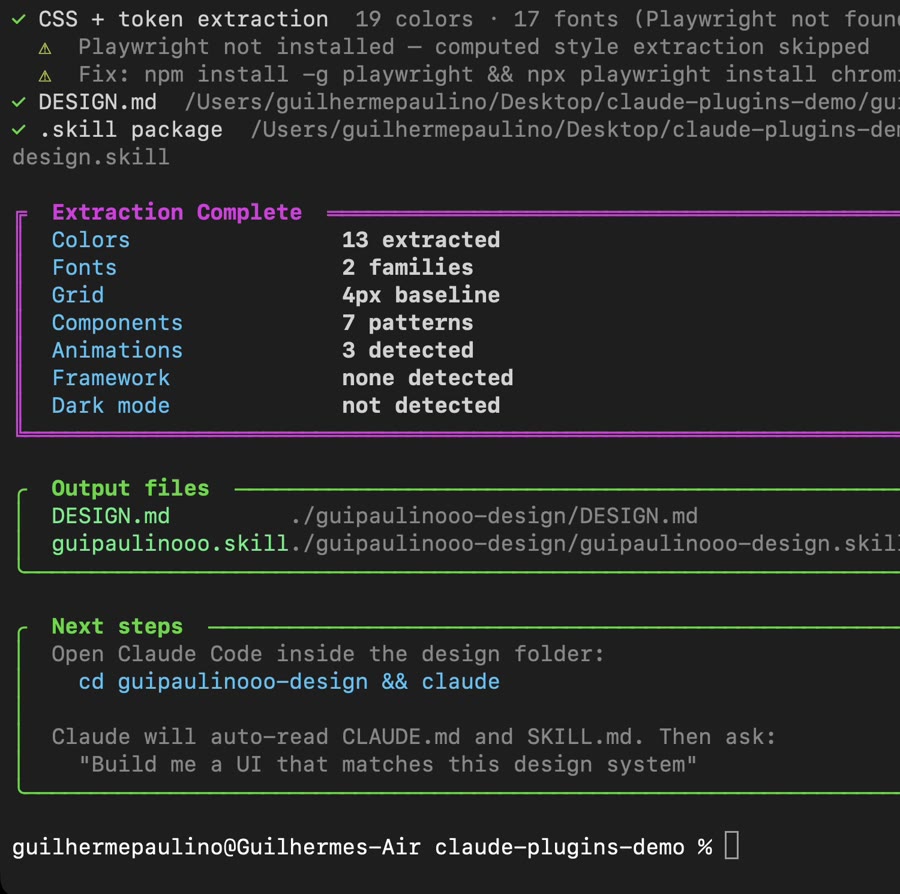This screenshot has width=900, height=894.
Task: Select 'Playwright not installed — computed style extraction skipped'
Action: pyautogui.click(x=474, y=47)
